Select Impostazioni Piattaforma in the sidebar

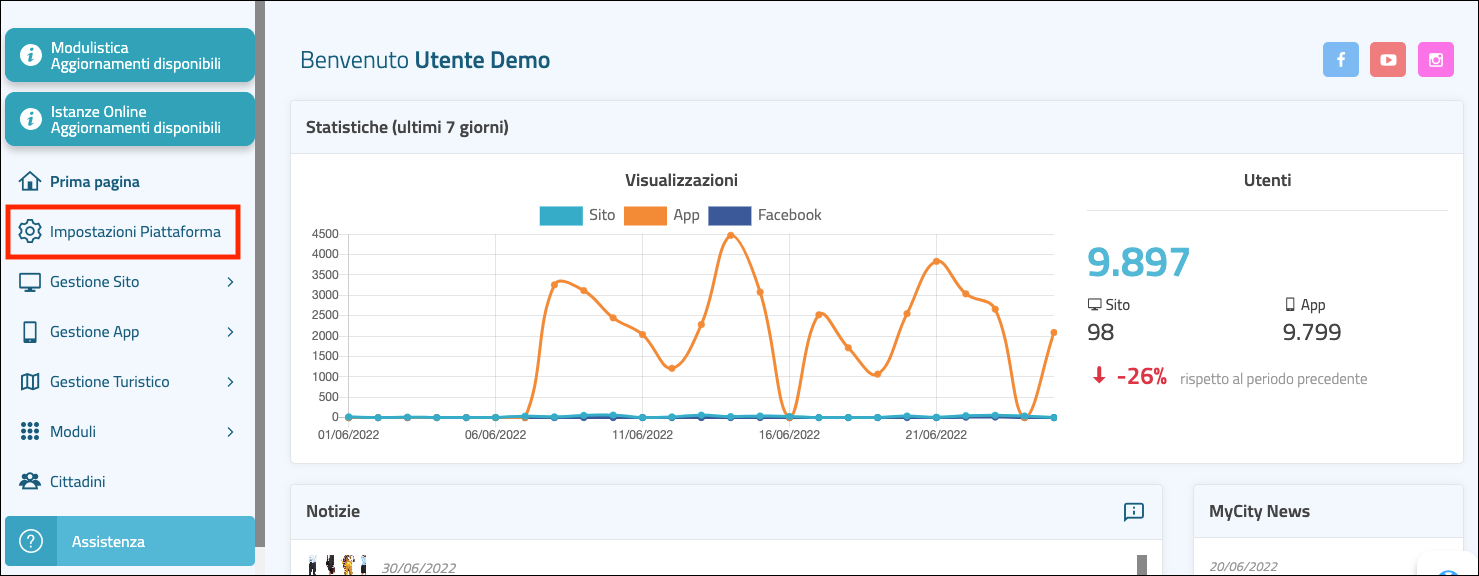[135, 232]
